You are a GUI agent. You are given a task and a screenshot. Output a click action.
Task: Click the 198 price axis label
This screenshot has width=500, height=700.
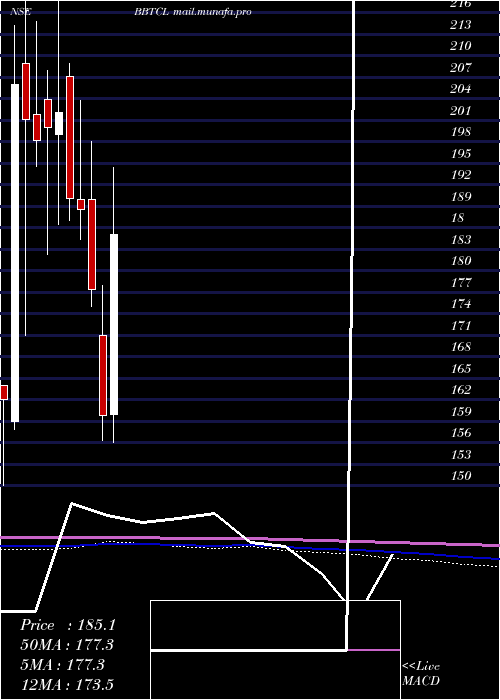[x=461, y=132]
